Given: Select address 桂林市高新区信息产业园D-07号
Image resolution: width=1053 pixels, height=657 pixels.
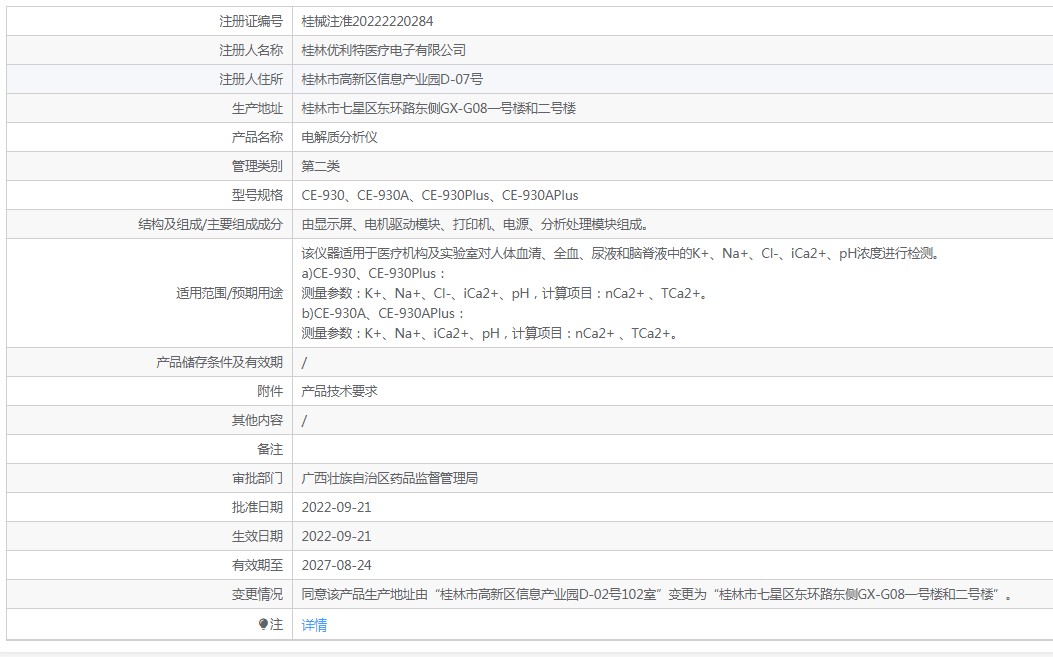Looking at the screenshot, I should point(392,79).
